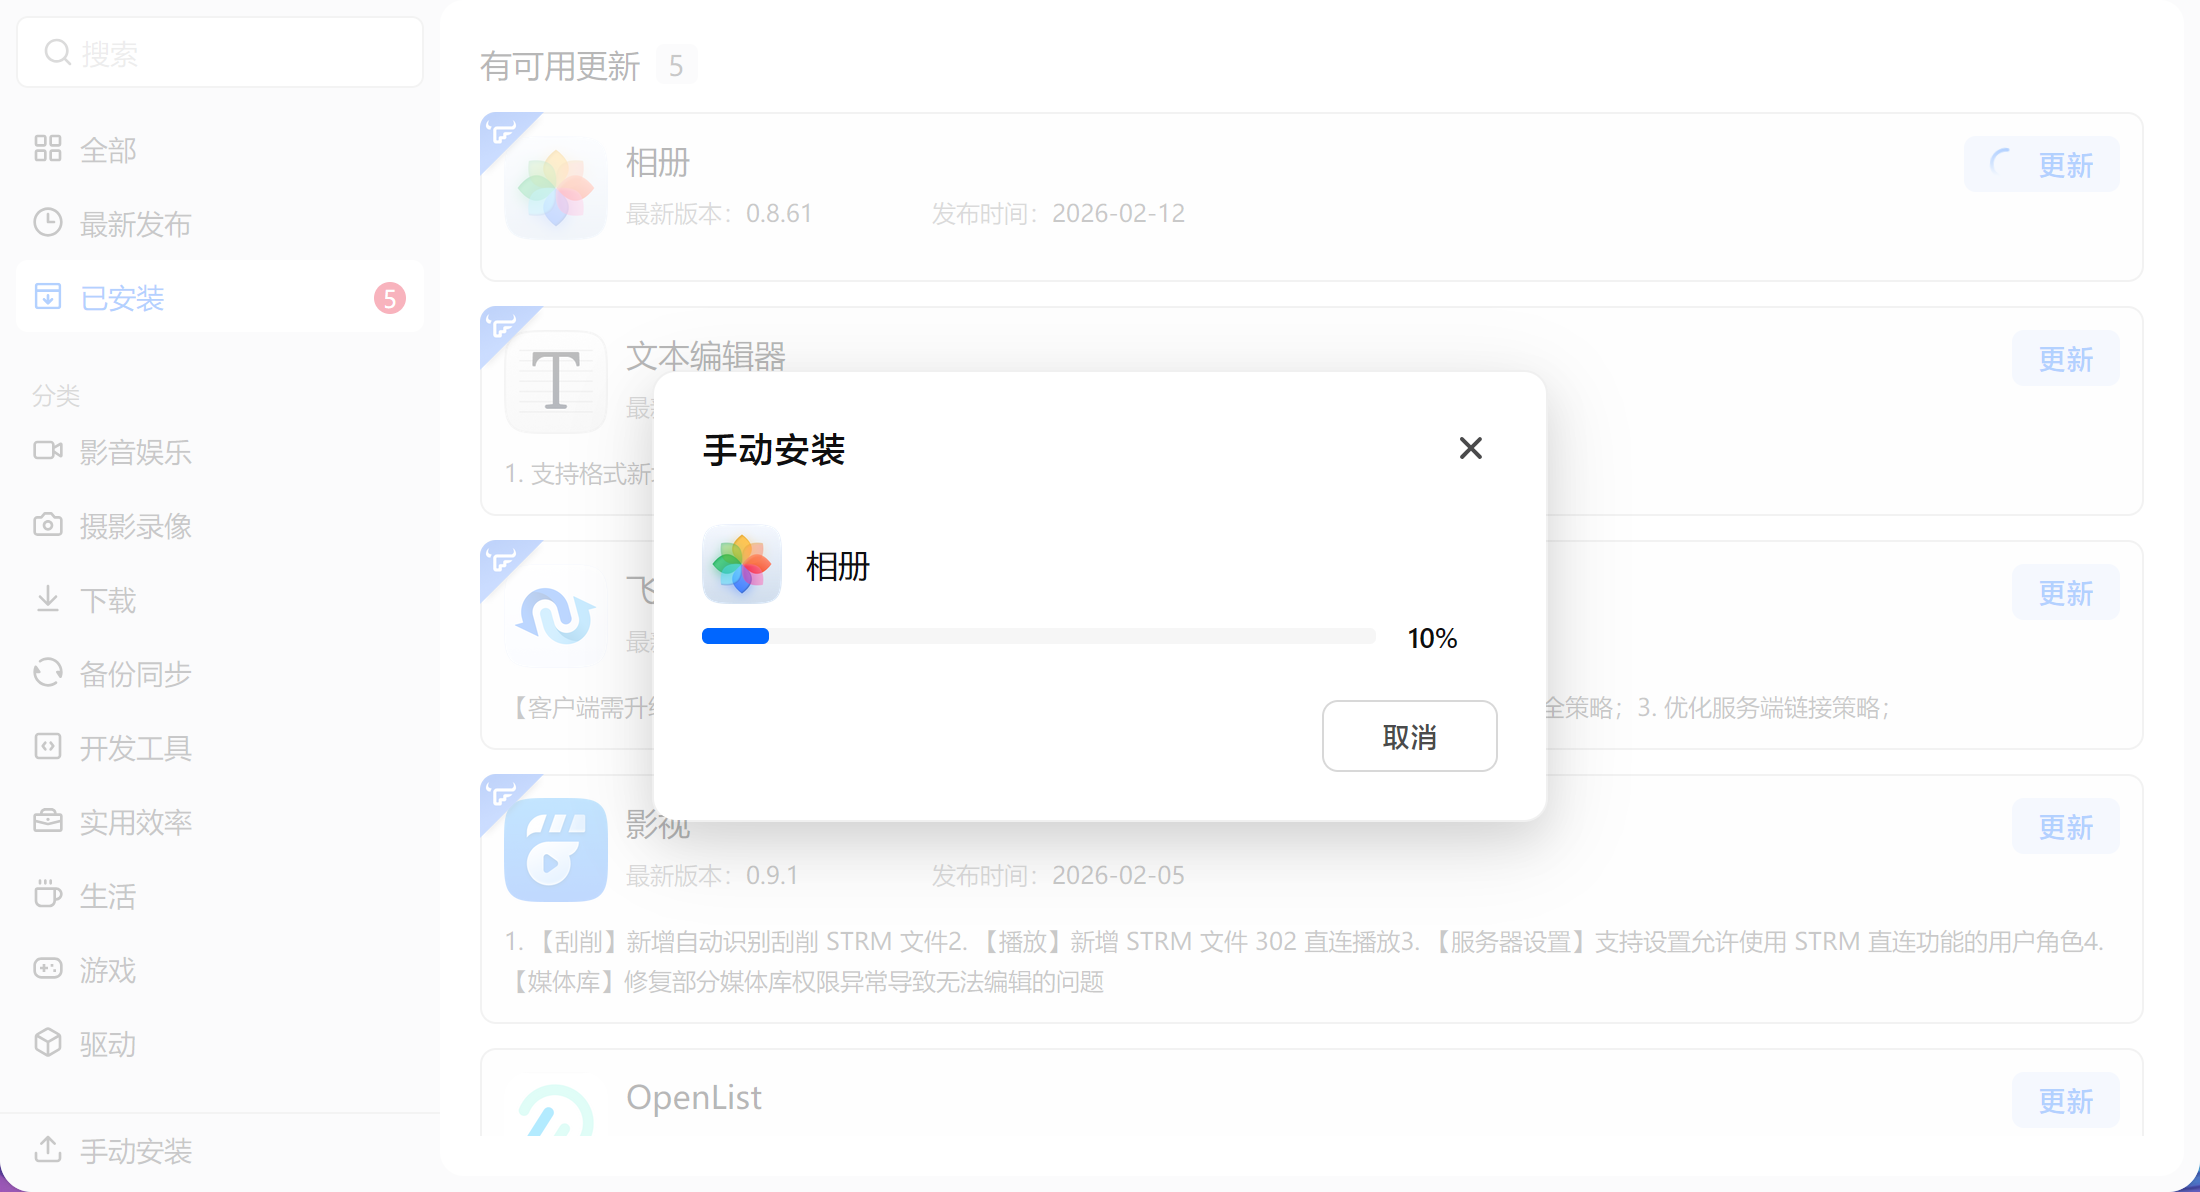
Task: Switch to the 全部 category
Action: [108, 149]
